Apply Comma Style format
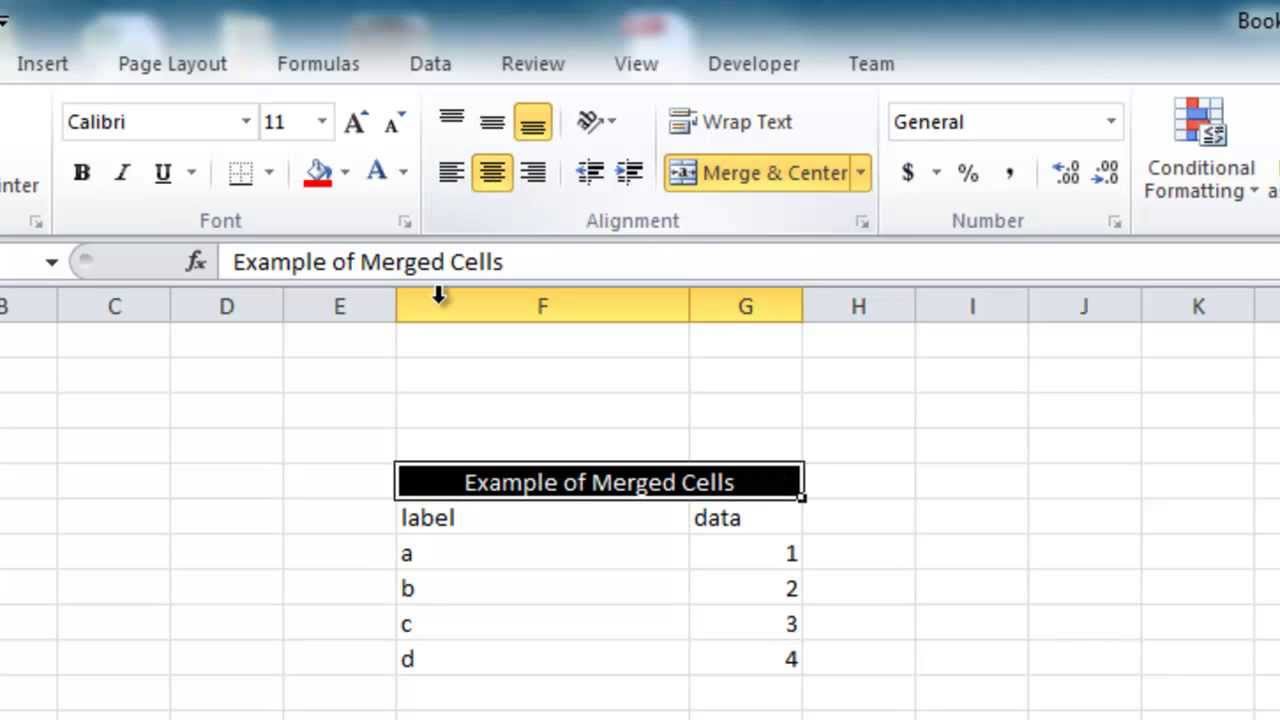Screen dimensions: 1280x720 1009,172
